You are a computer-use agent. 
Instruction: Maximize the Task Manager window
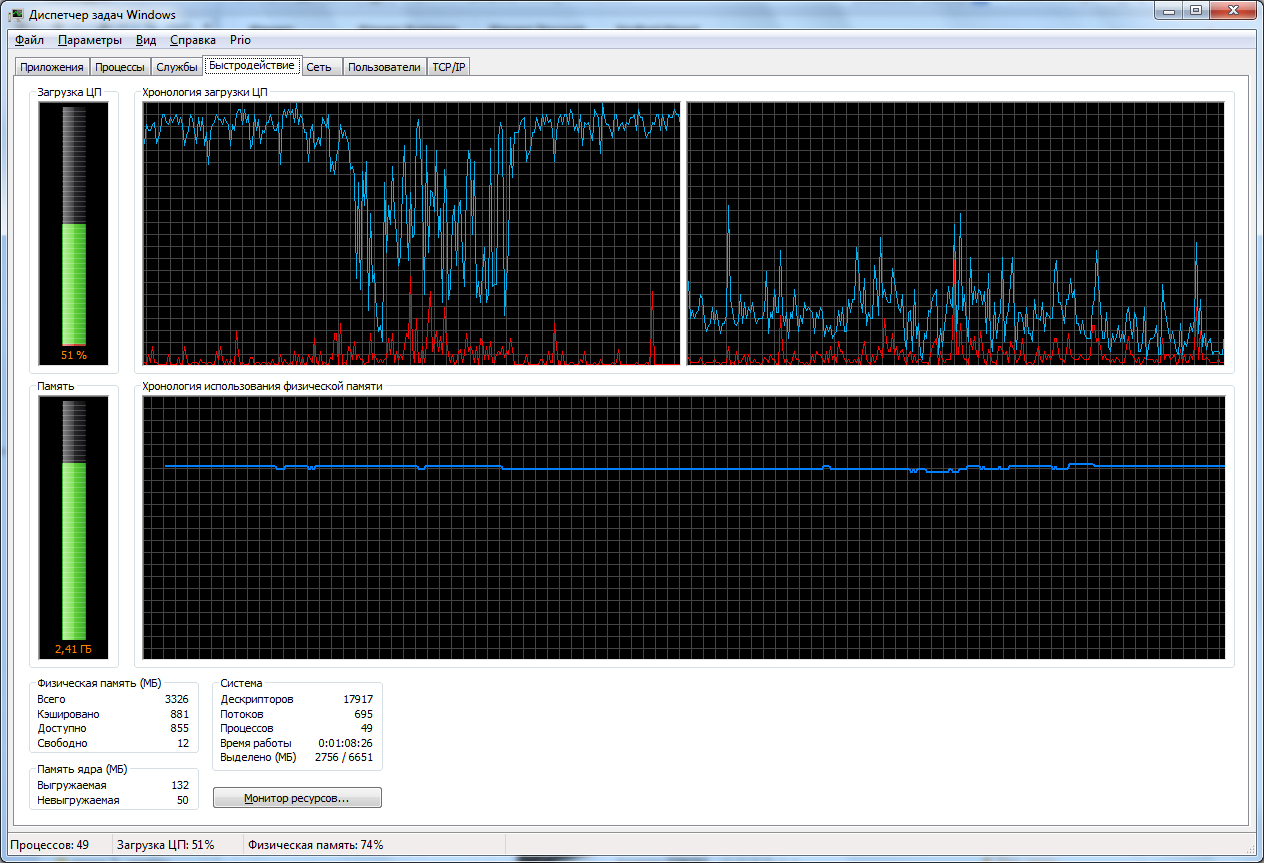coord(1195,11)
